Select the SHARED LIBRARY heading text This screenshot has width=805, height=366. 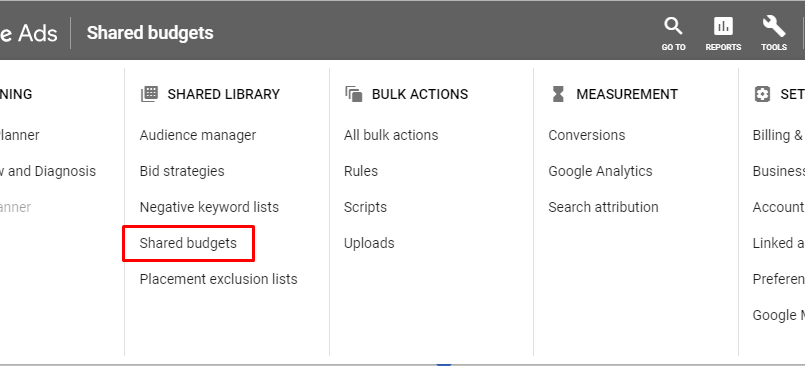[224, 94]
